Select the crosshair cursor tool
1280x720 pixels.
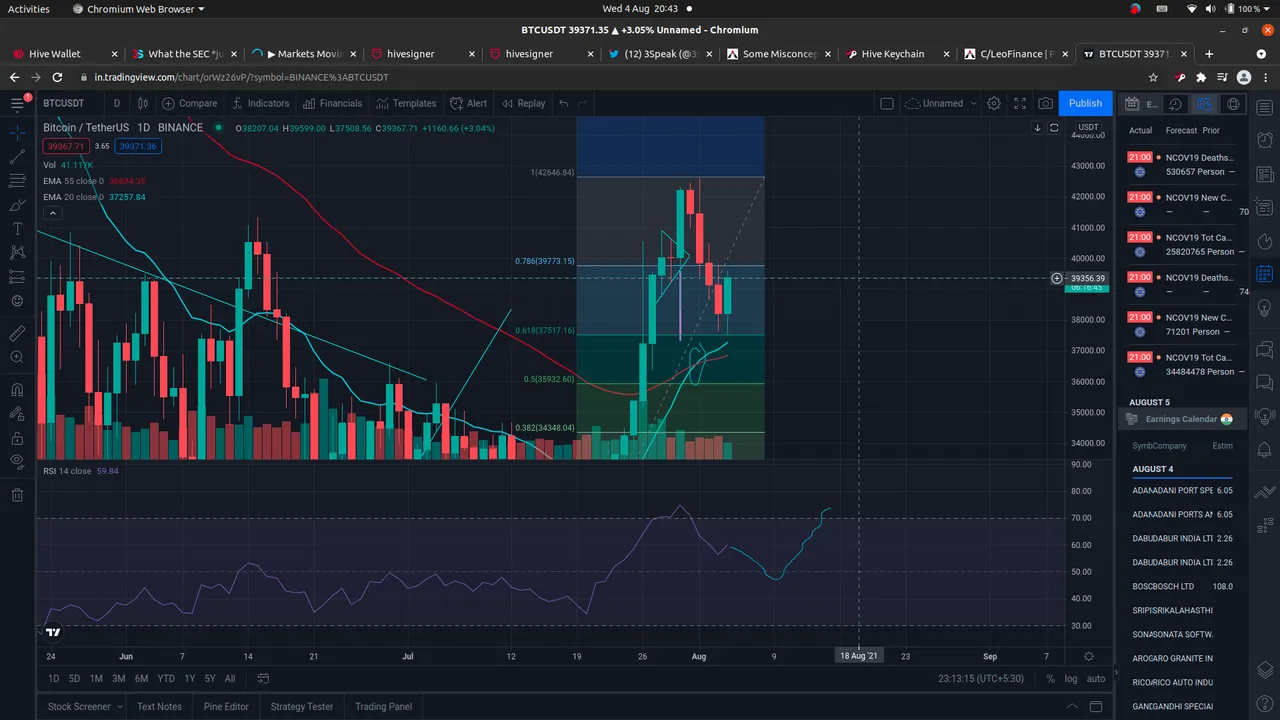pos(17,132)
